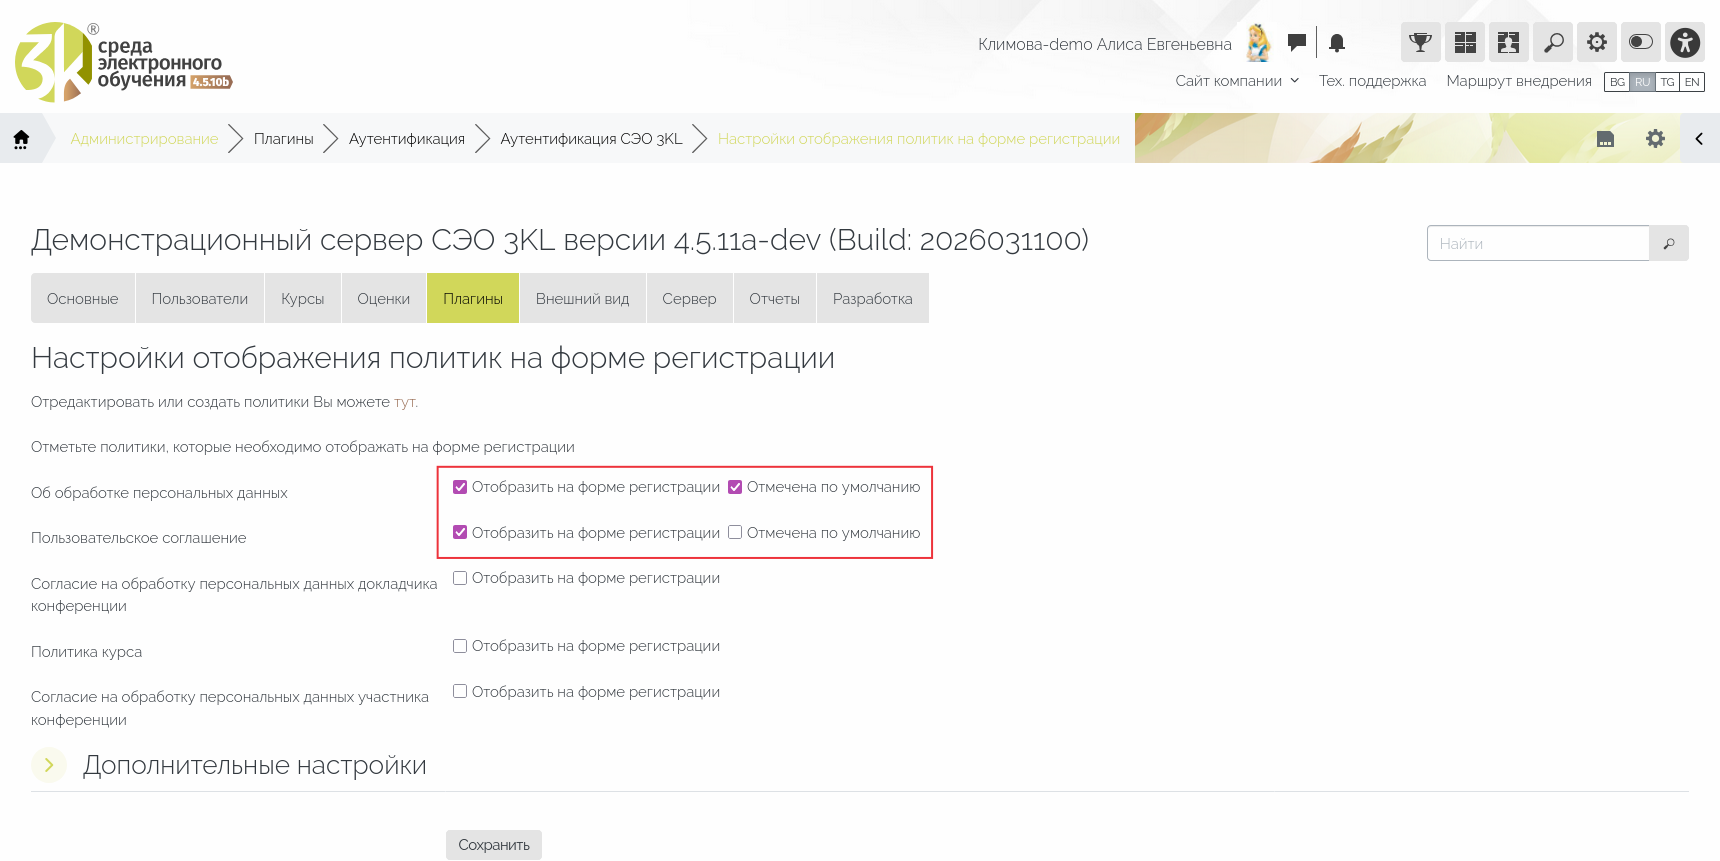Enable display for Политика курса
The width and height of the screenshot is (1720, 861).
[x=460, y=646]
